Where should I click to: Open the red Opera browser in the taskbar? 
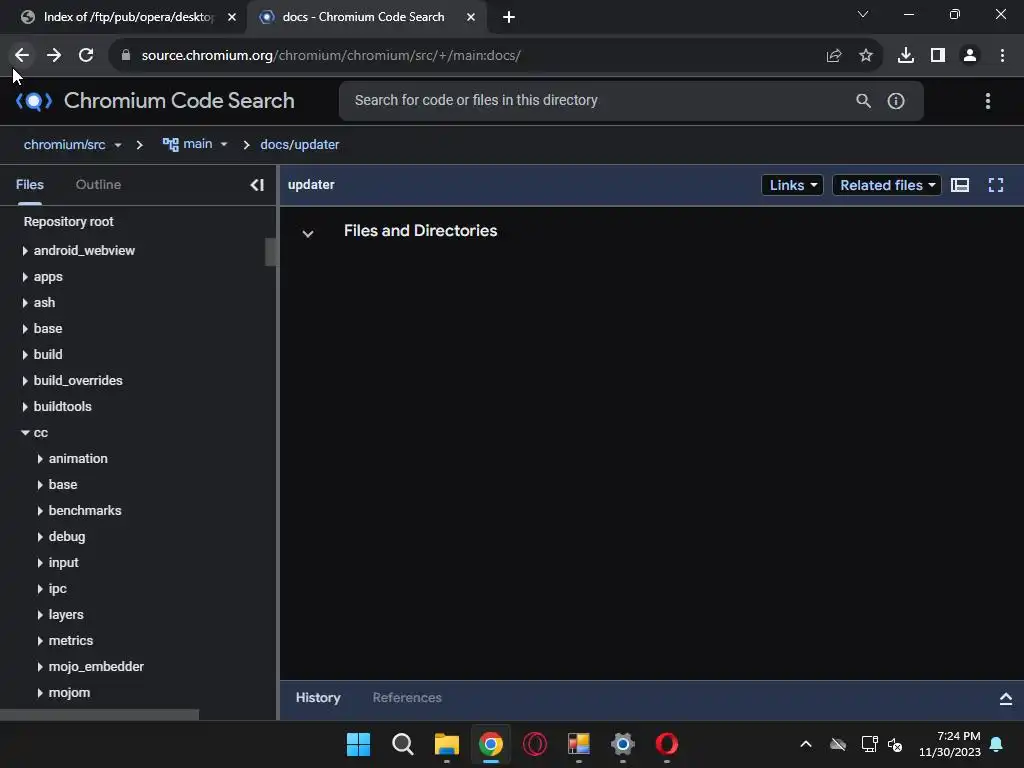(x=666, y=744)
